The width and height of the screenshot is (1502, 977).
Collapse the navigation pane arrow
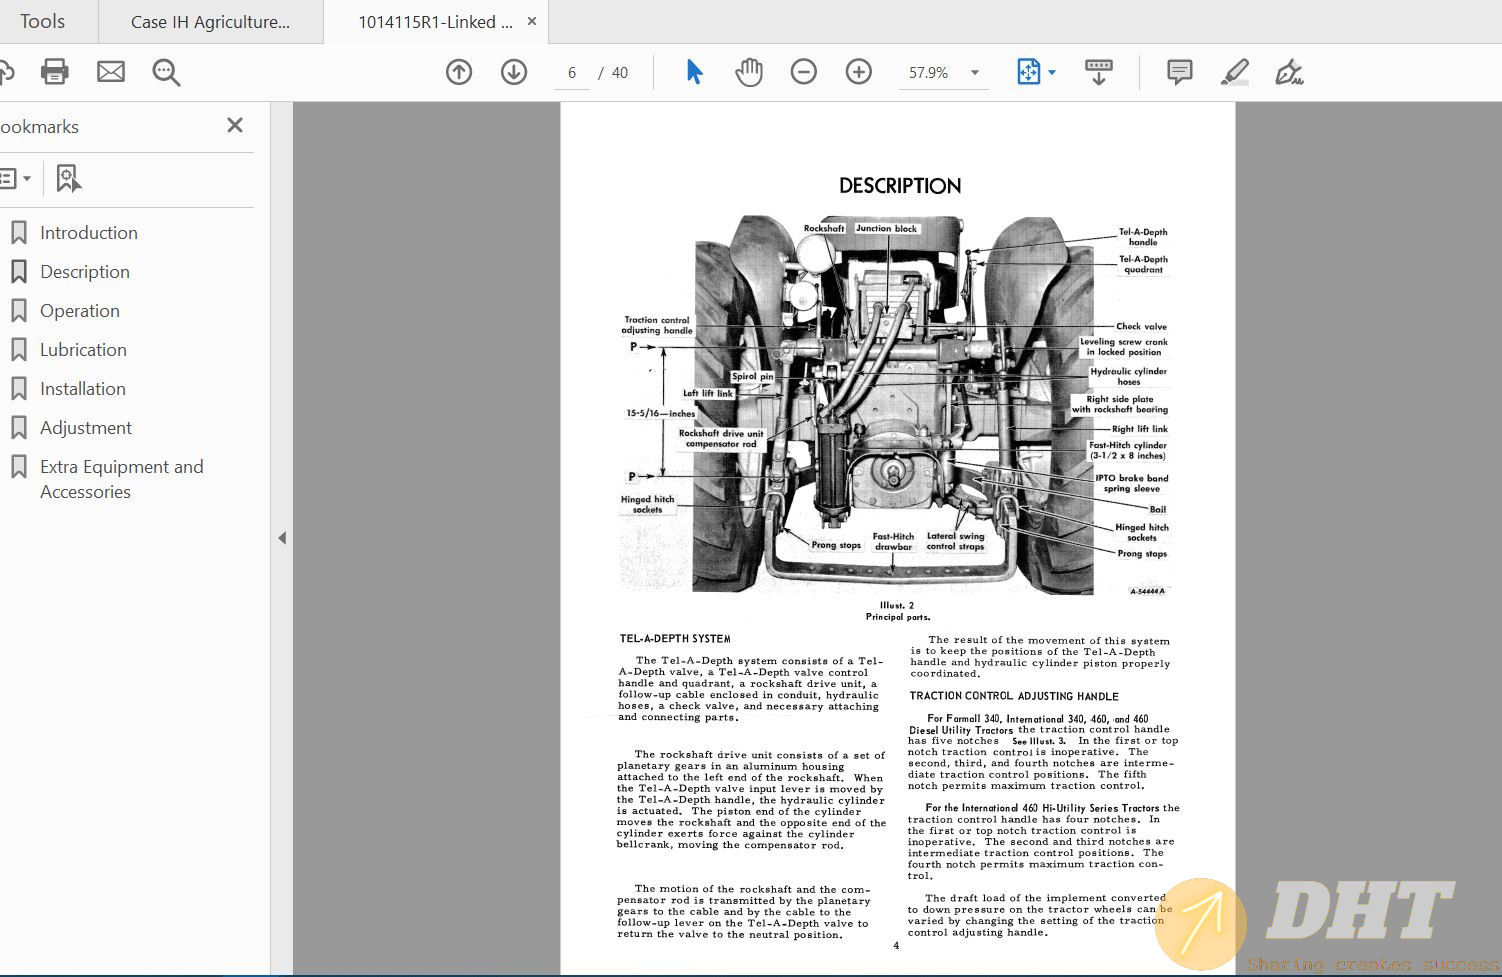click(282, 538)
